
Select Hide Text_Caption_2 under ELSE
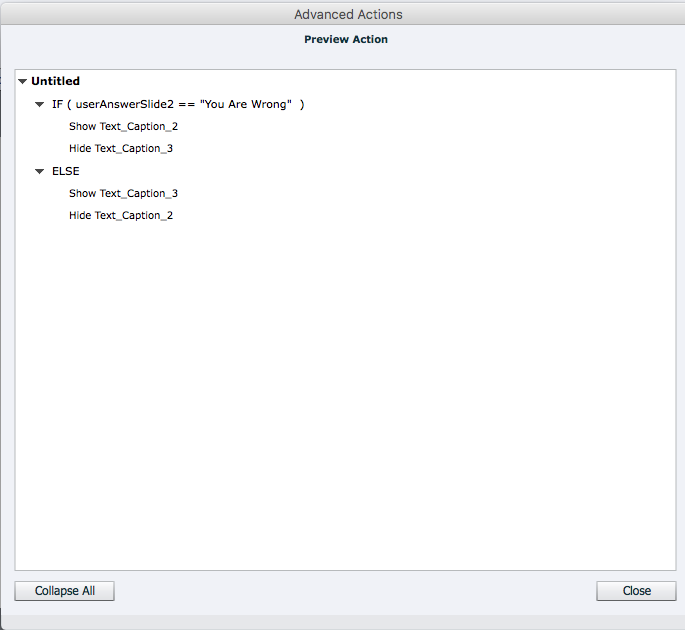(121, 216)
